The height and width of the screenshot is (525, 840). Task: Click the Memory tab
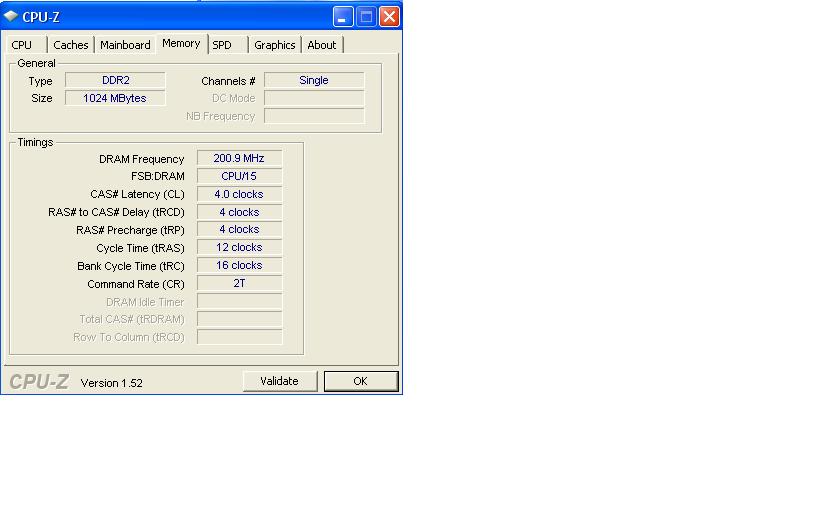(181, 43)
